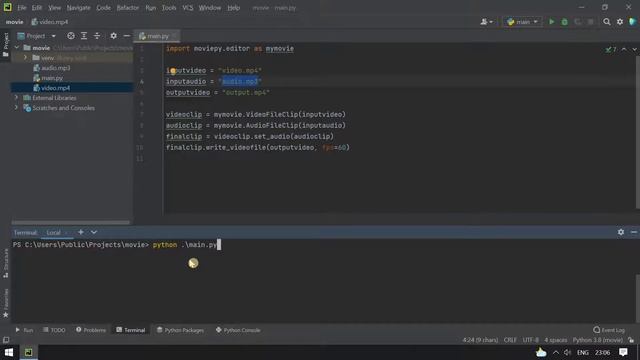The width and height of the screenshot is (640, 360).
Task: Open the main run configuration dropdown
Action: 522,22
